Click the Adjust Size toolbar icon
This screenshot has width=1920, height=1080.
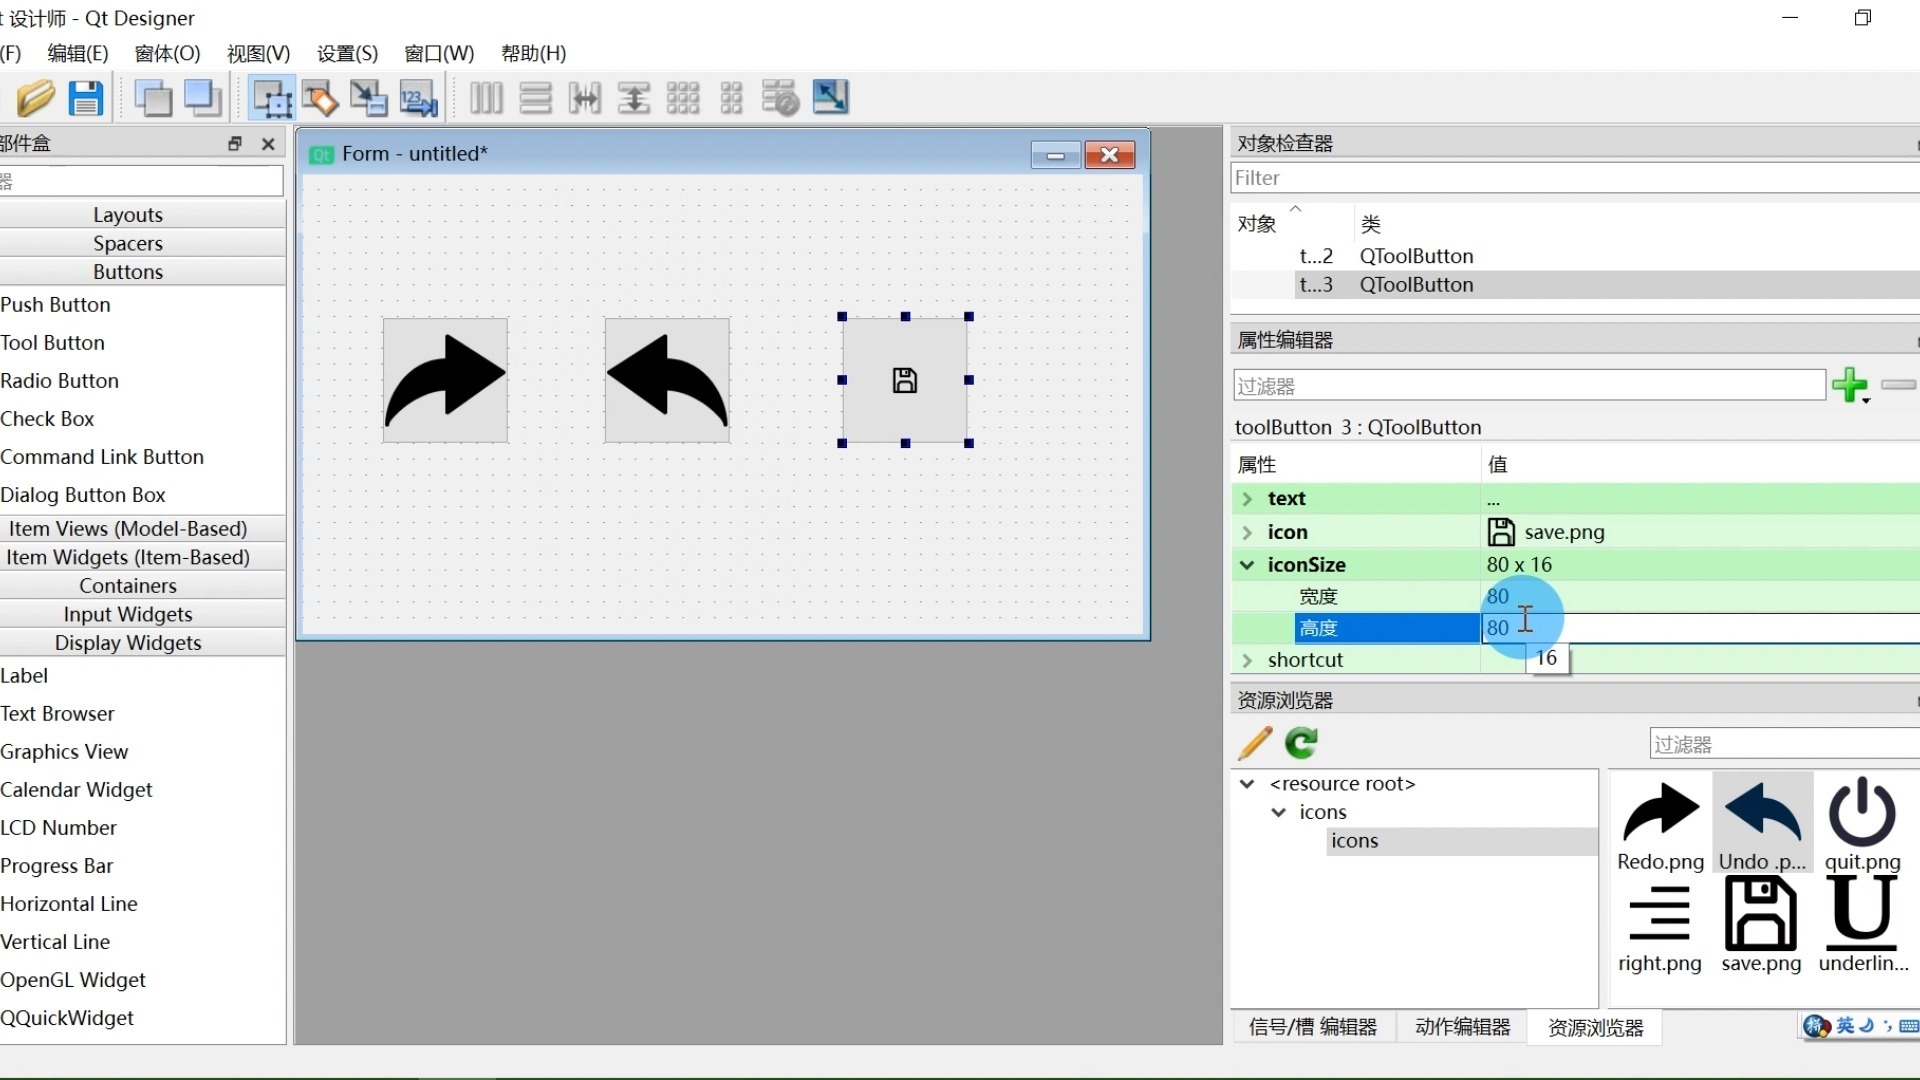coord(830,98)
